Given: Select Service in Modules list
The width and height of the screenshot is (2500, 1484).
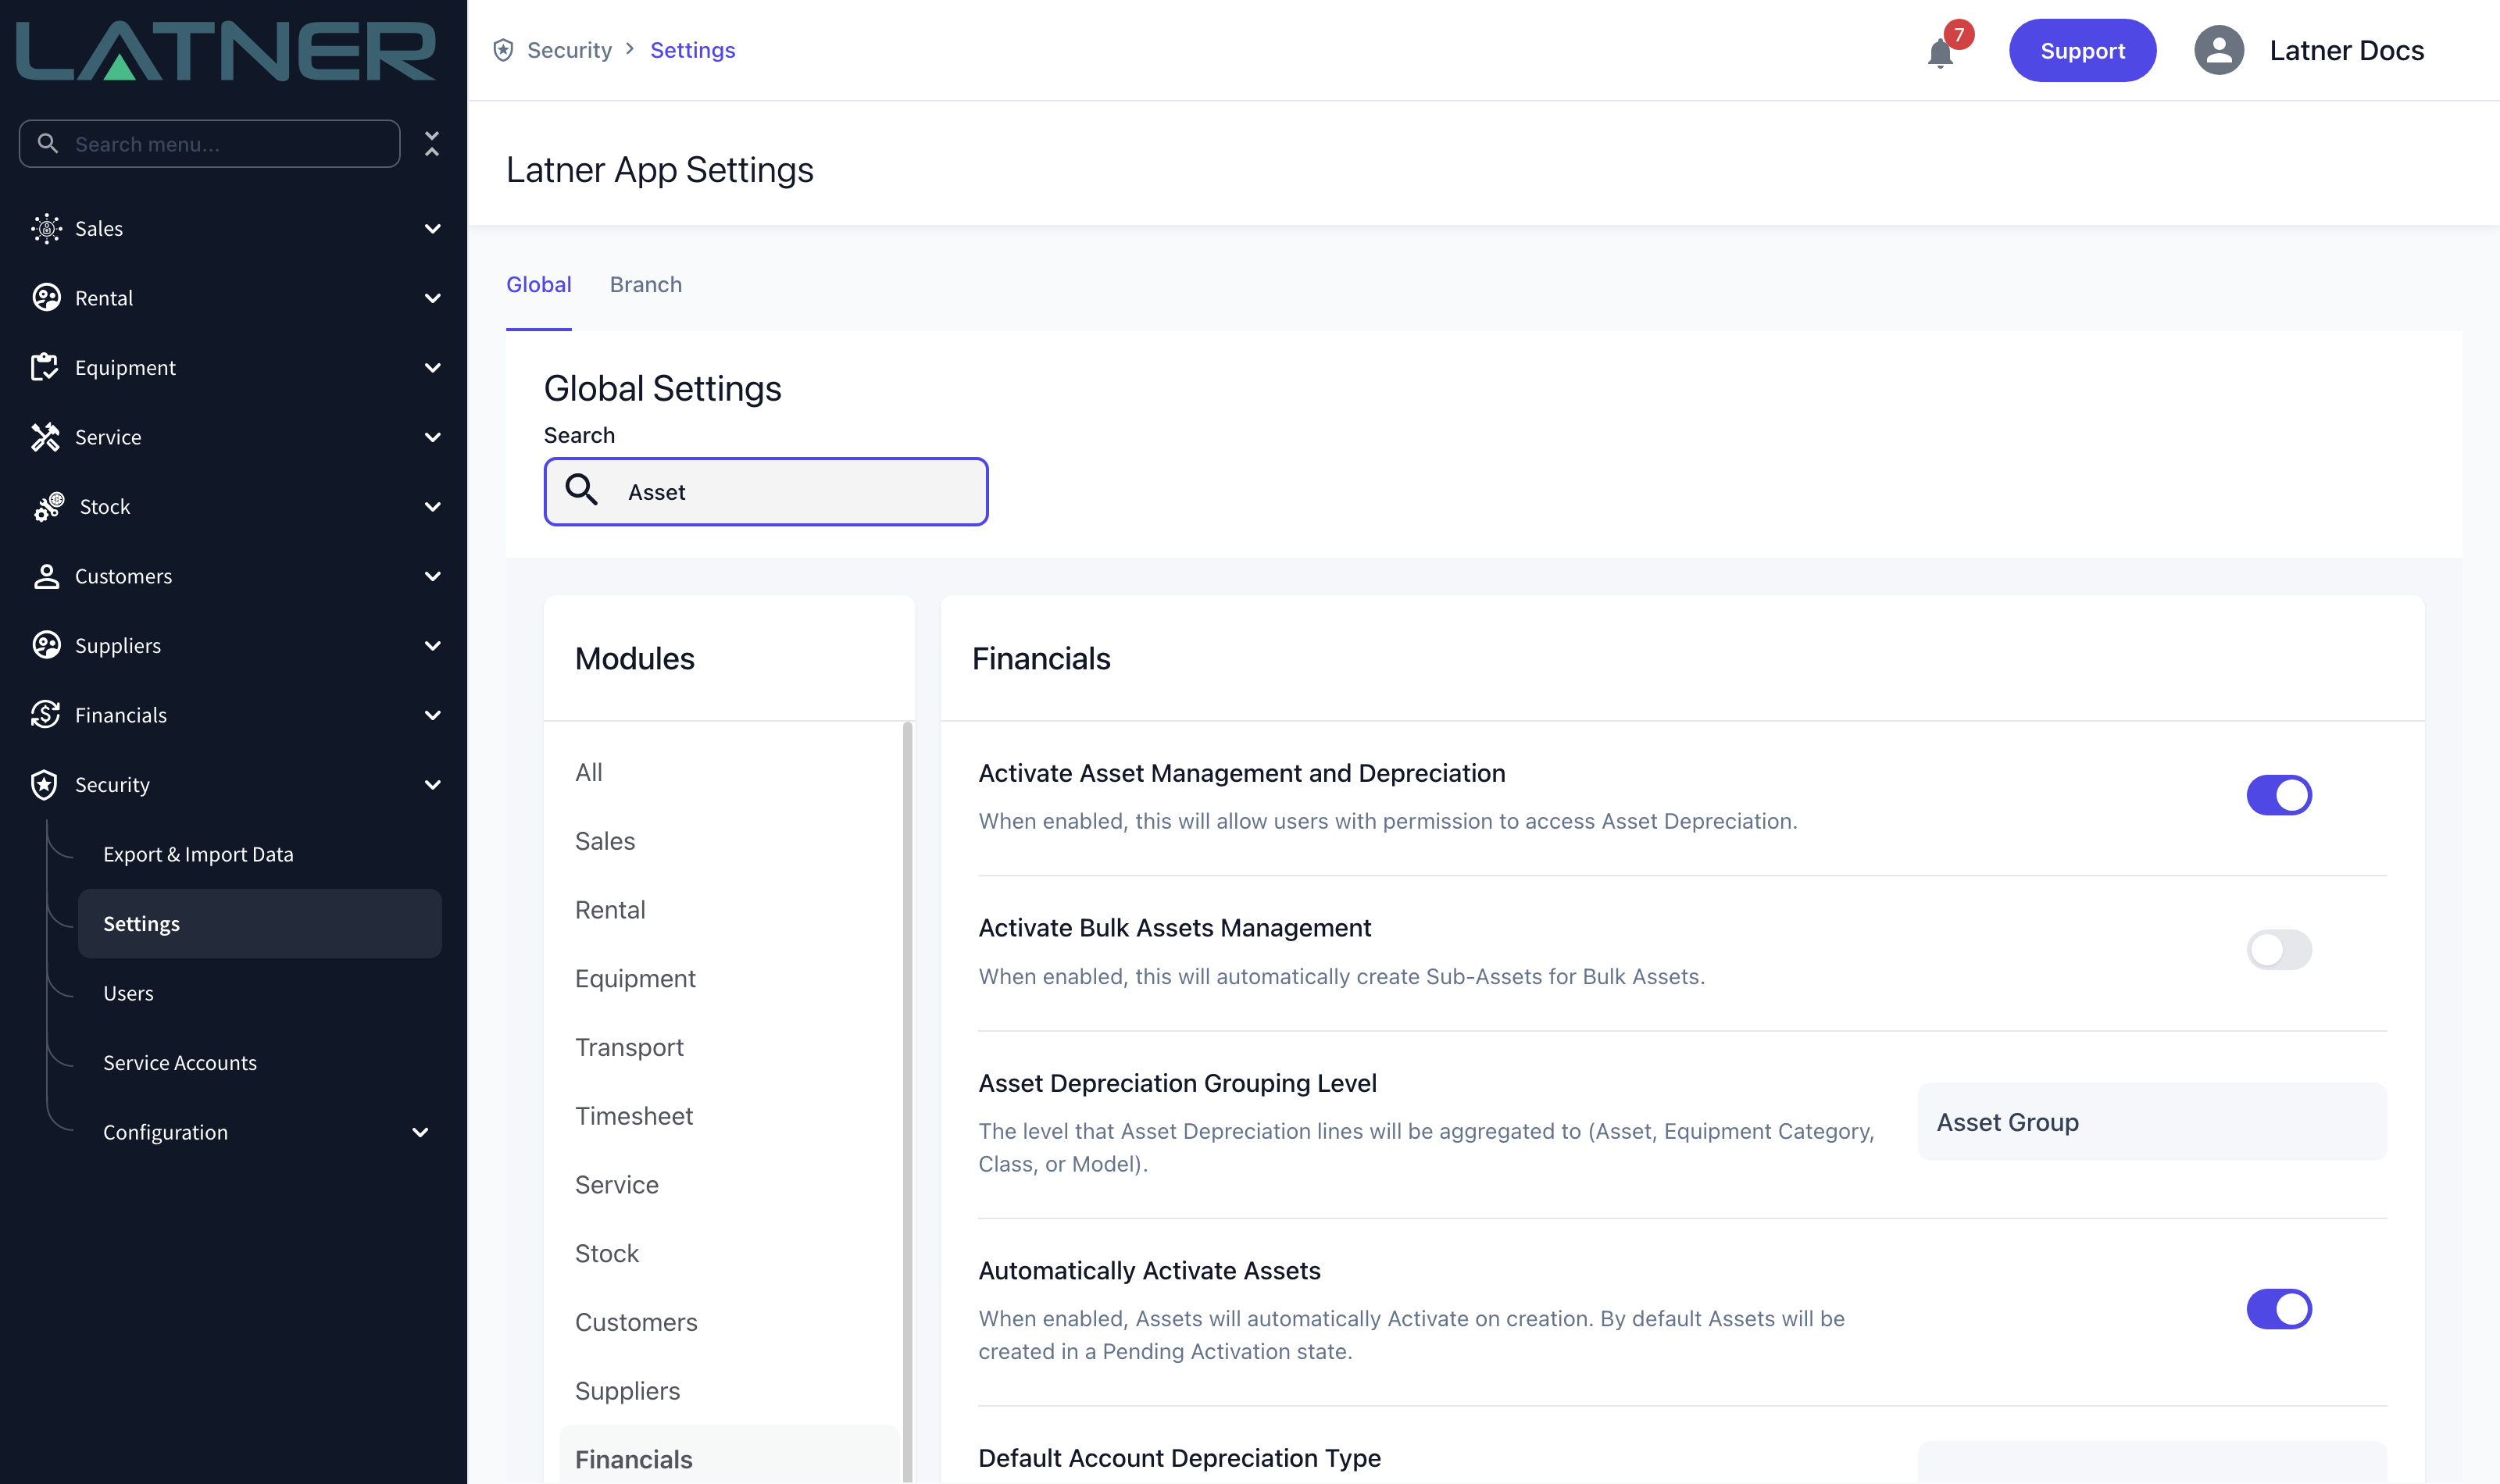Looking at the screenshot, I should tap(729, 1184).
